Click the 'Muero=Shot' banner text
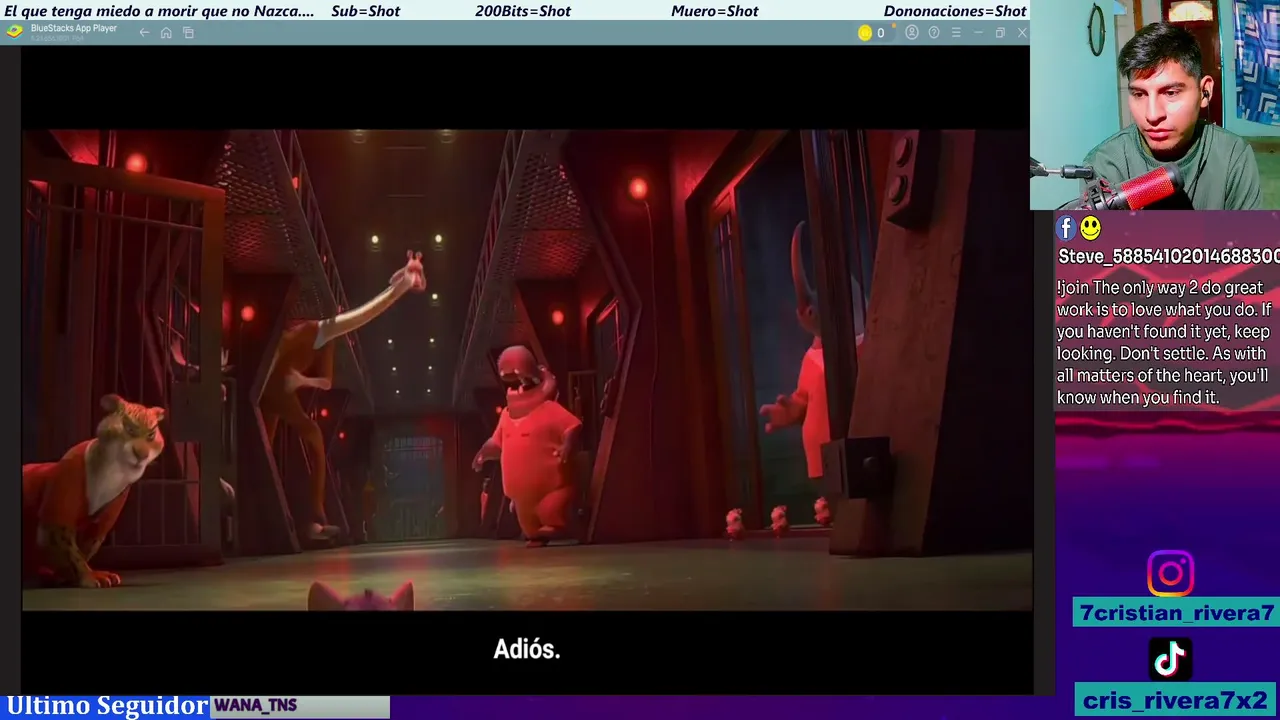Image resolution: width=1280 pixels, height=720 pixels. point(715,11)
